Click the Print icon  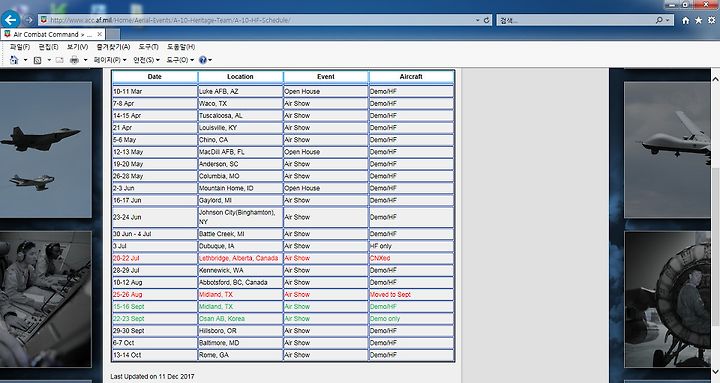click(x=74, y=60)
